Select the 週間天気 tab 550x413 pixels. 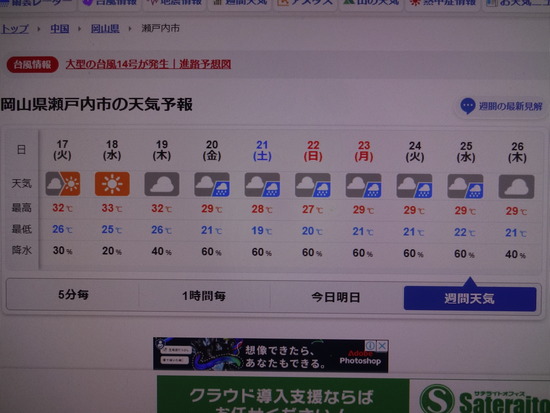tap(470, 299)
